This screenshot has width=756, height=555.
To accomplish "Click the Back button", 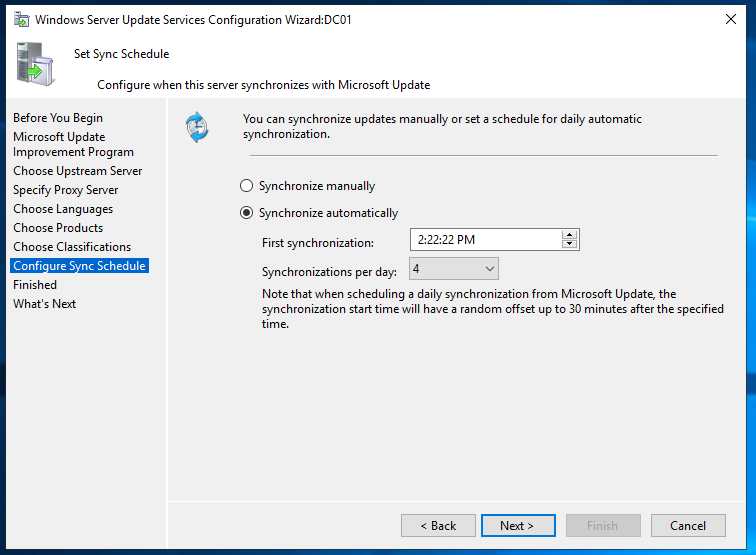I will pos(438,525).
